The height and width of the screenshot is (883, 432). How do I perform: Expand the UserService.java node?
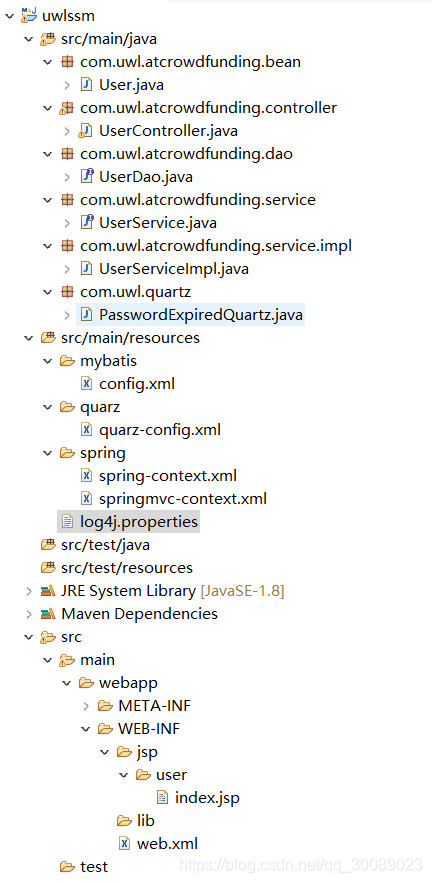pyautogui.click(x=67, y=223)
